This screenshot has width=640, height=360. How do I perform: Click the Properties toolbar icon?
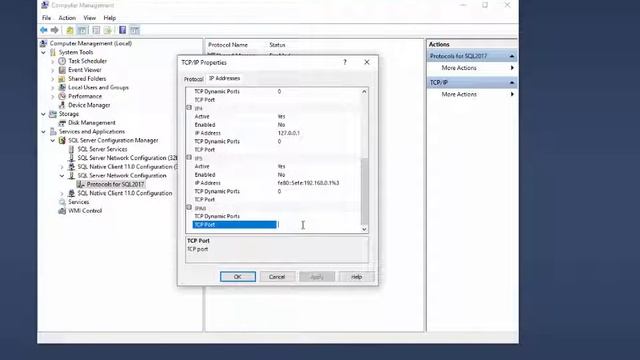(96, 30)
